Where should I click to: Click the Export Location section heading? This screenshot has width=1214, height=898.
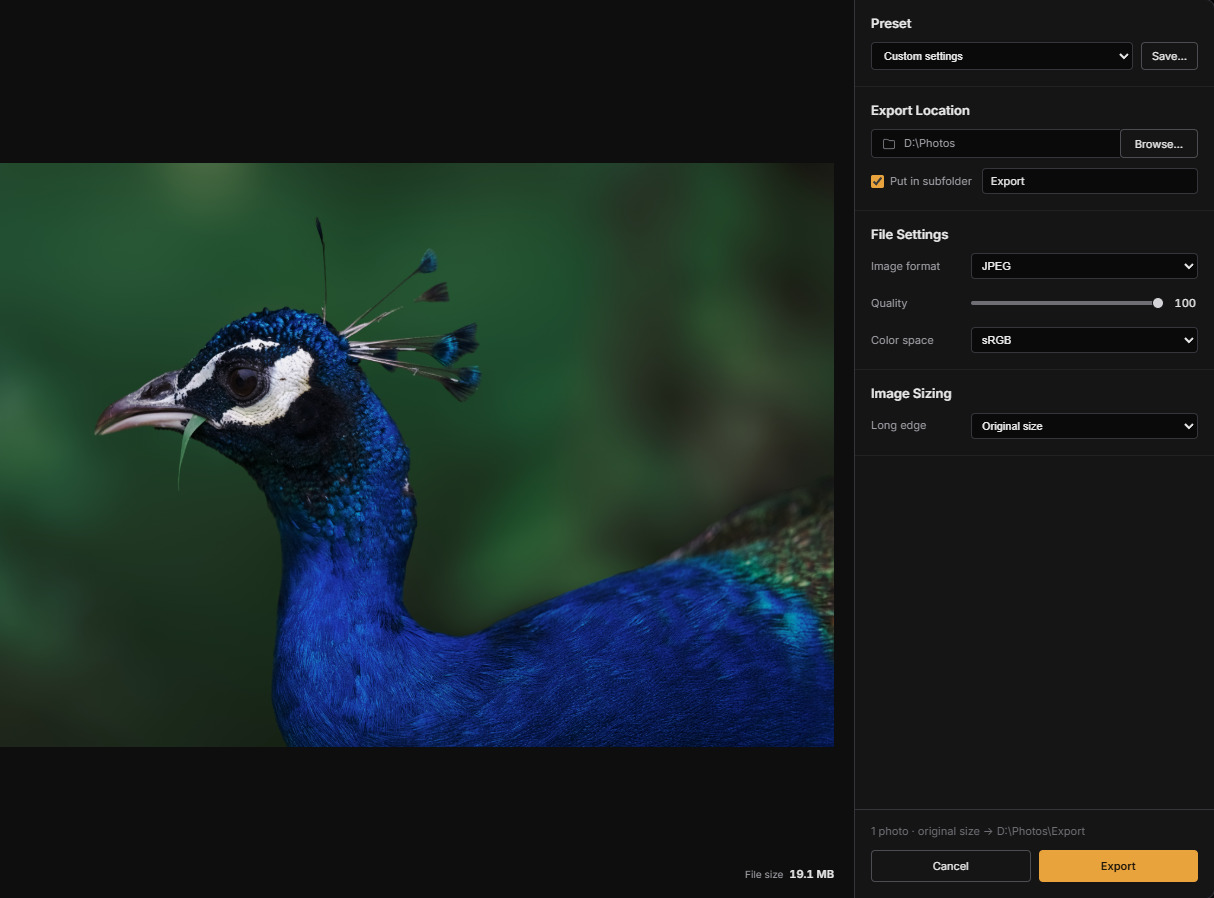click(x=920, y=110)
